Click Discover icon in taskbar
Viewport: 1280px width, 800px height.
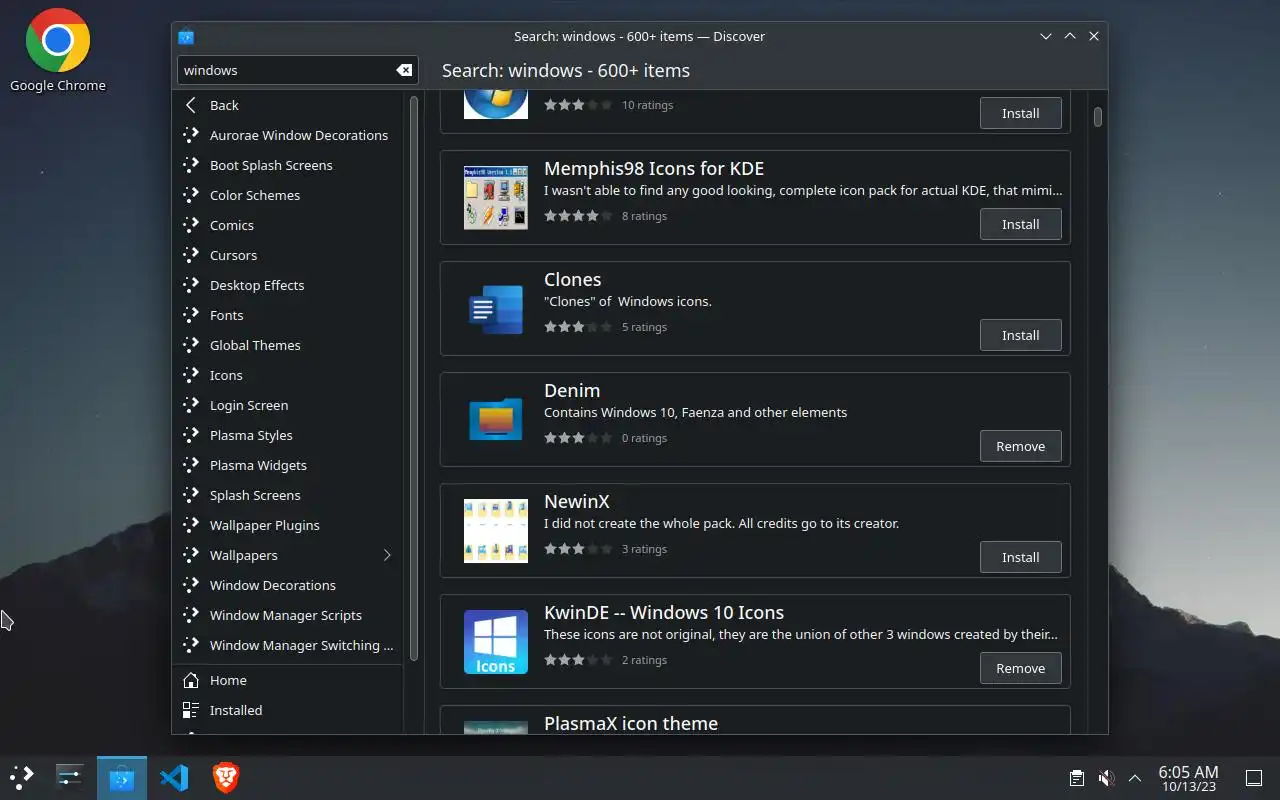pos(122,777)
